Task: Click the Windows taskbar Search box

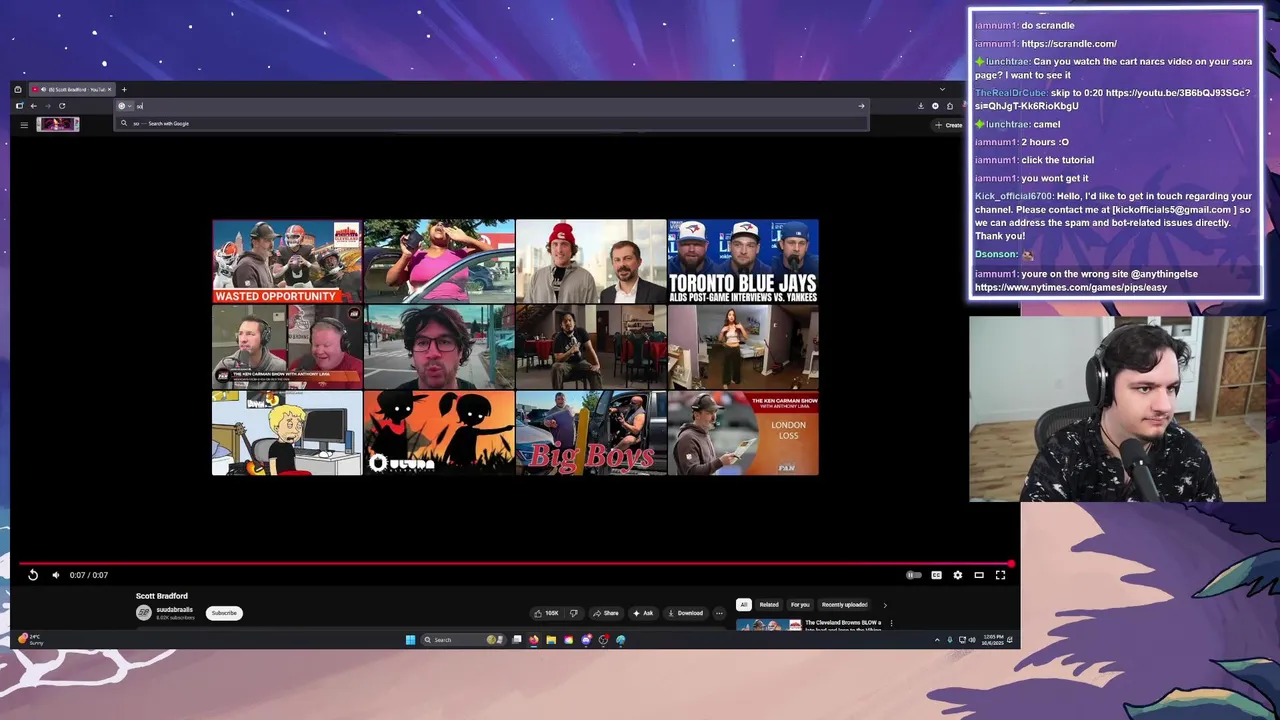Action: [463, 640]
